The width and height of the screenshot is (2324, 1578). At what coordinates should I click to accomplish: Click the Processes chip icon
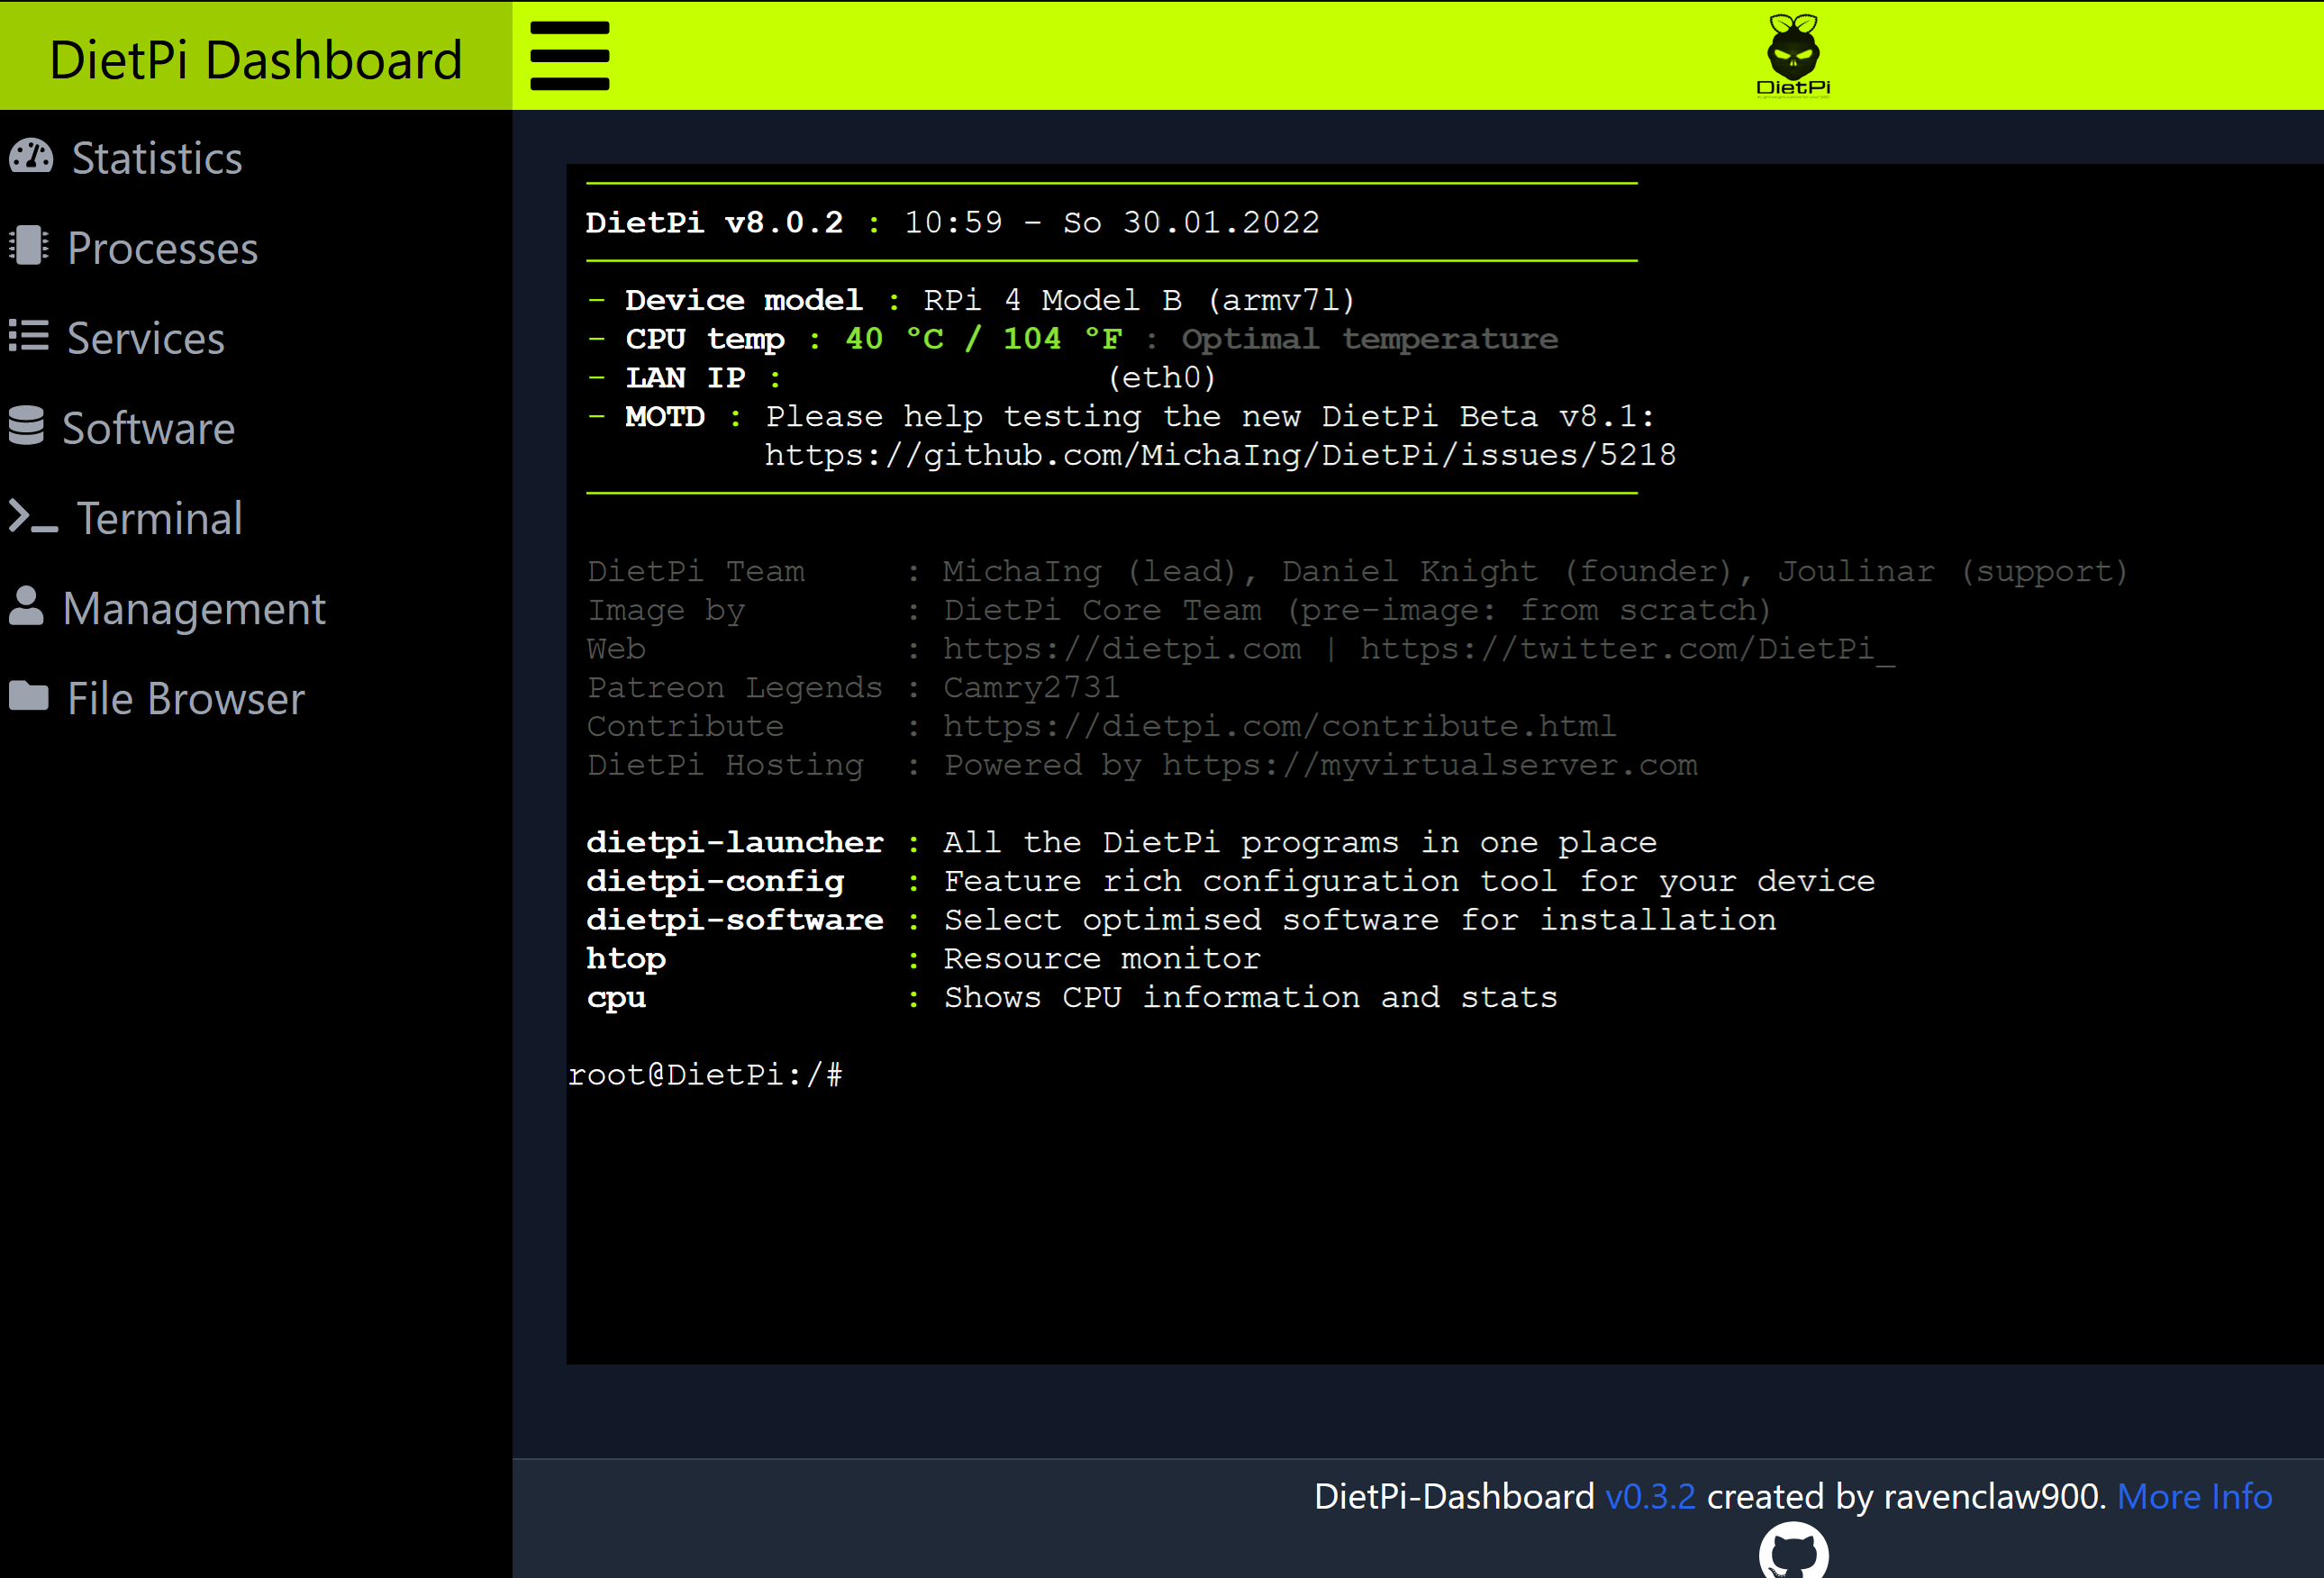point(29,246)
